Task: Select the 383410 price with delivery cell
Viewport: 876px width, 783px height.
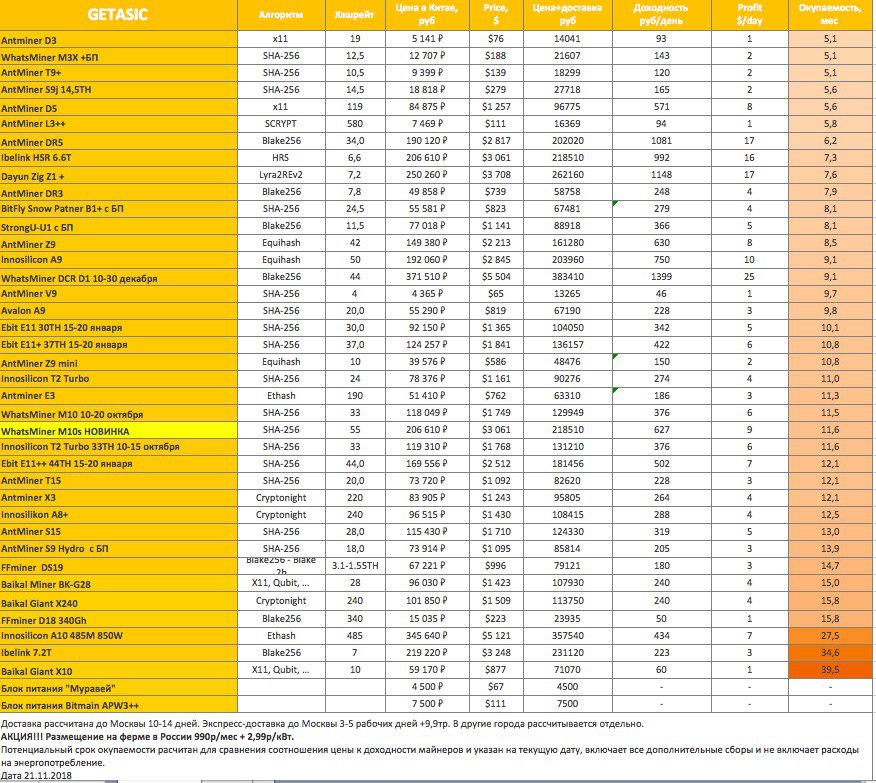Action: coord(568,277)
